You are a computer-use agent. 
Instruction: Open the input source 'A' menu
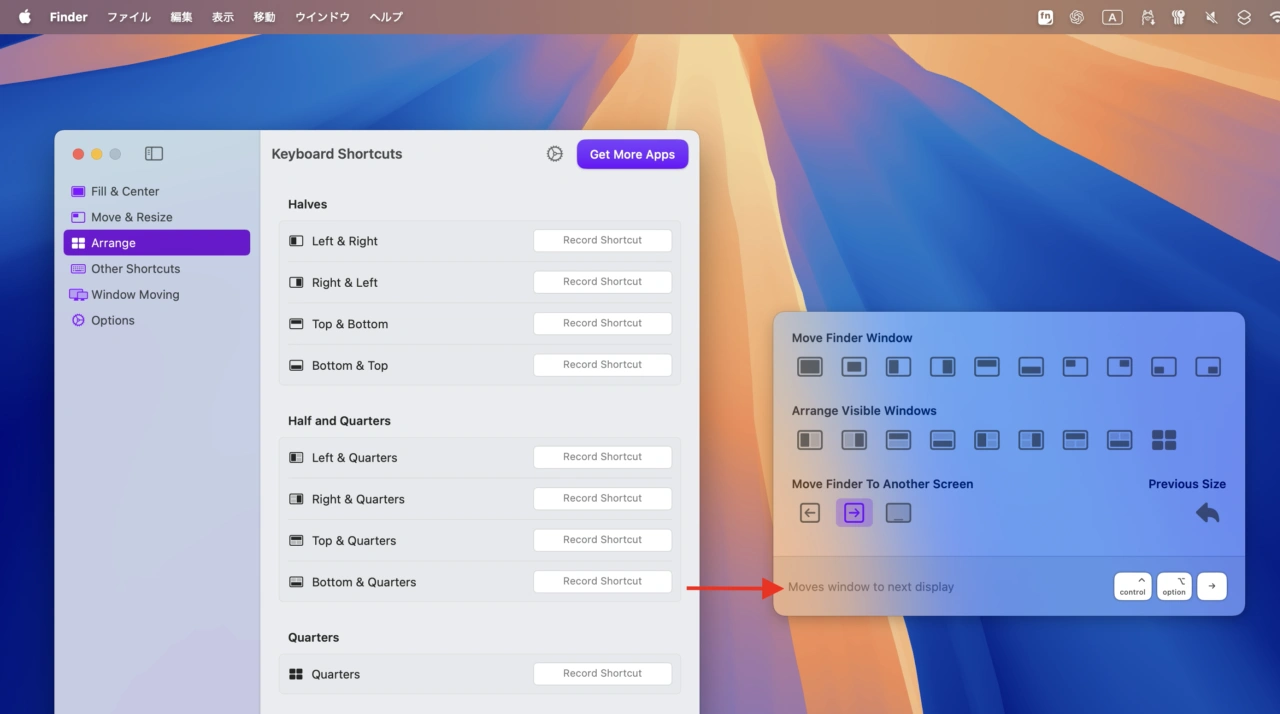tap(1112, 17)
